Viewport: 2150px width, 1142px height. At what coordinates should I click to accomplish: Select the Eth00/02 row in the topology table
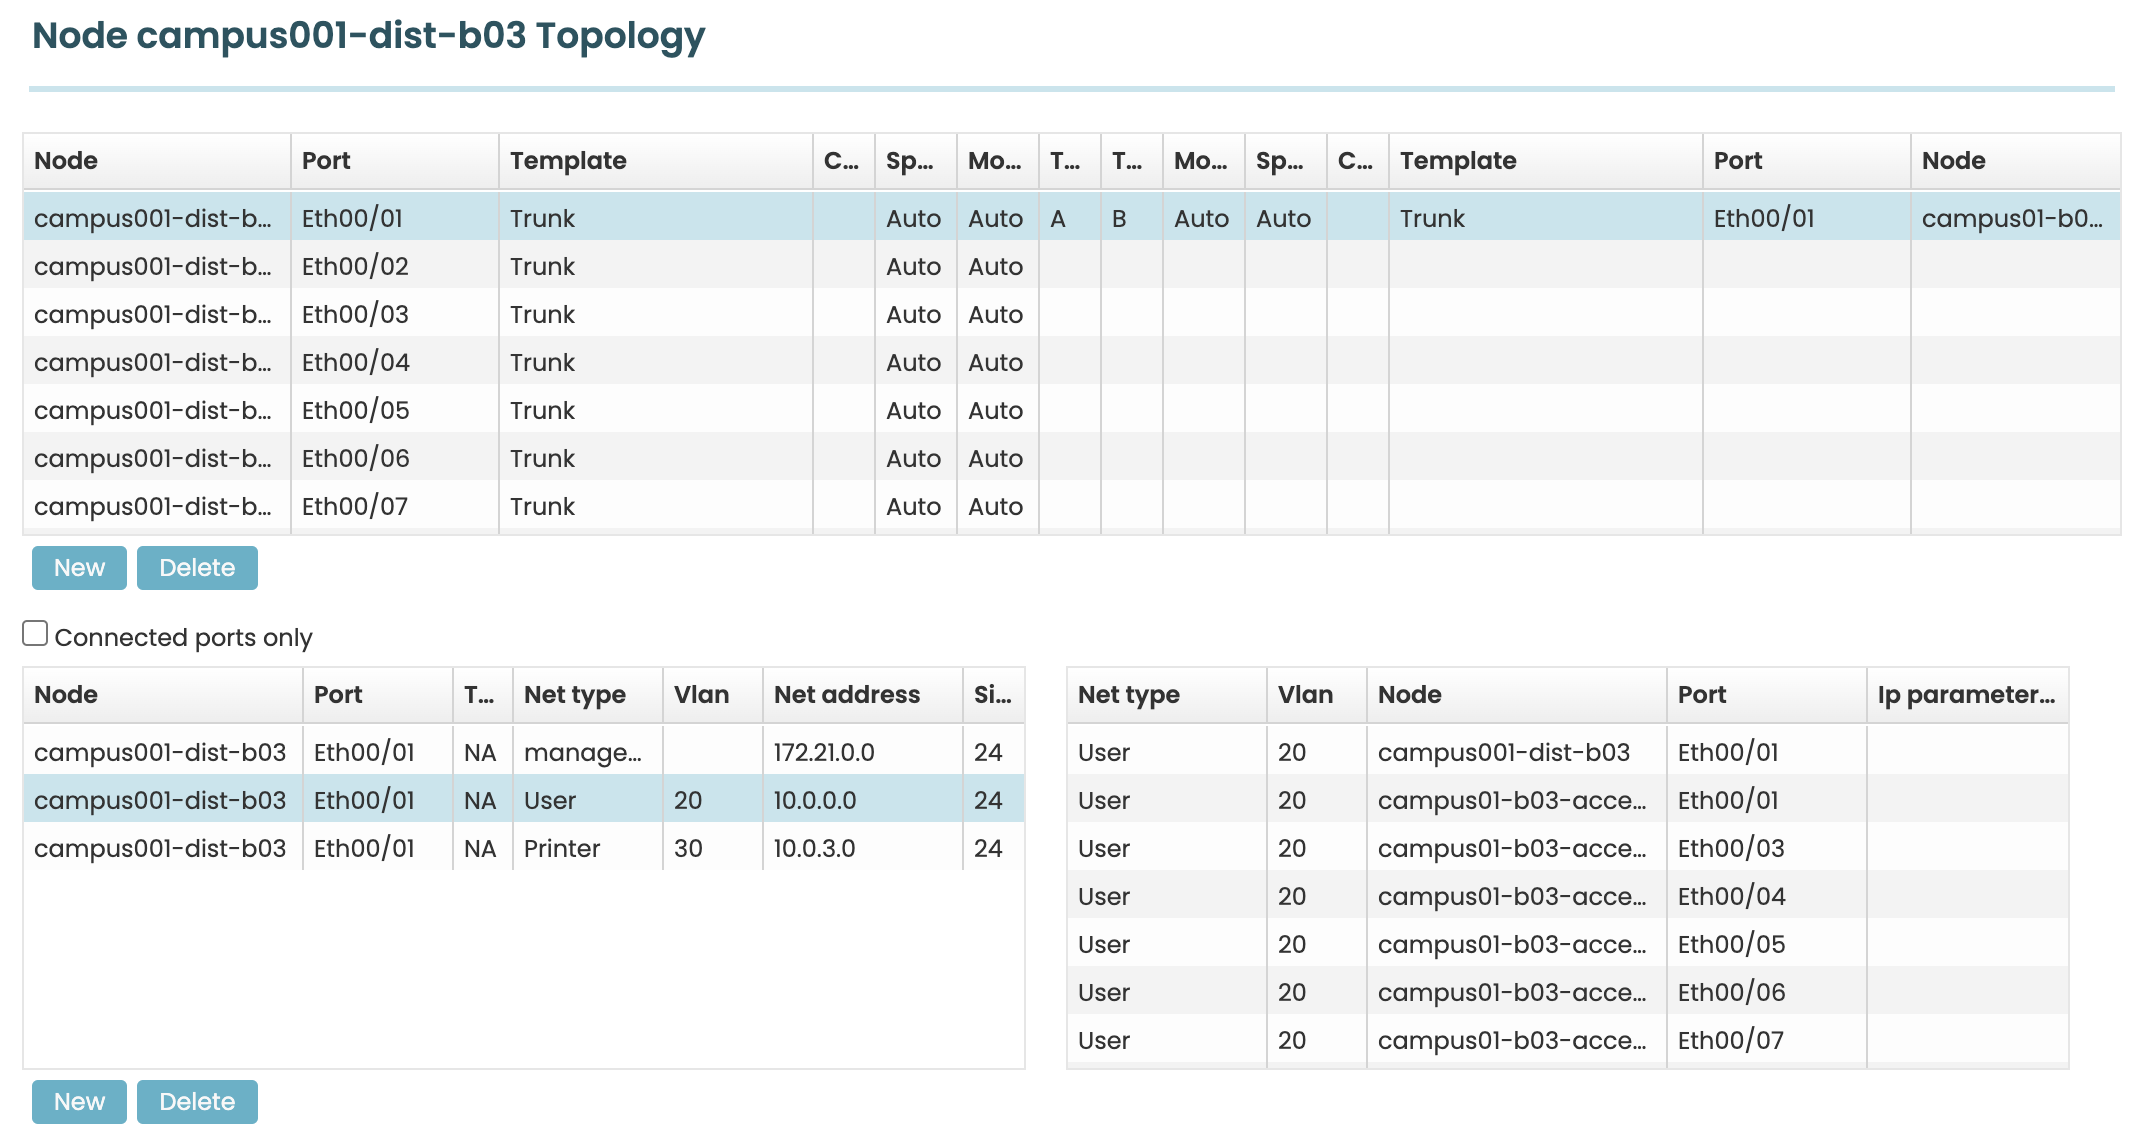(355, 267)
